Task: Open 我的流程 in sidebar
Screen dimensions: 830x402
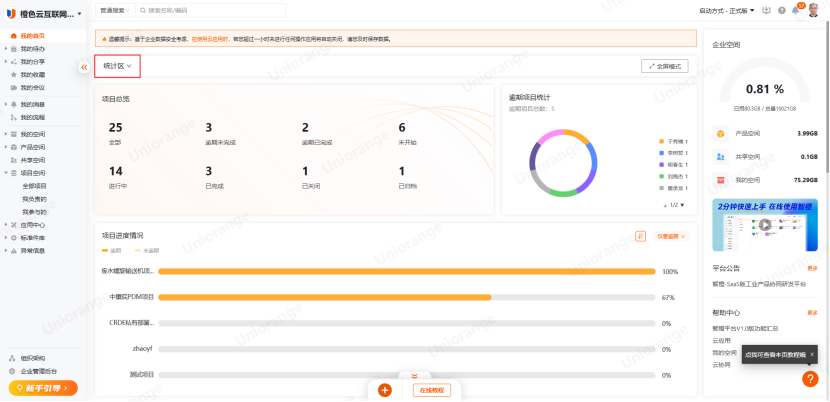Action: click(33, 117)
